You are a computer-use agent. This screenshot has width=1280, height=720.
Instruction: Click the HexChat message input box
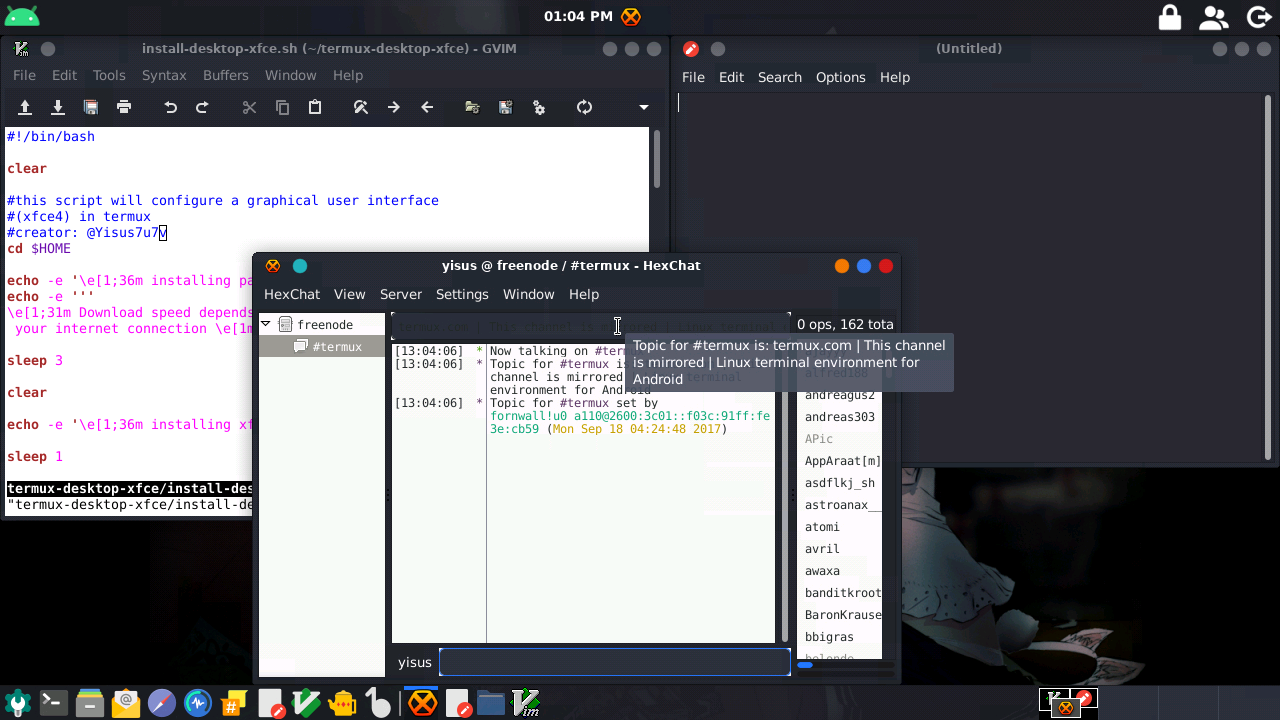pos(614,662)
